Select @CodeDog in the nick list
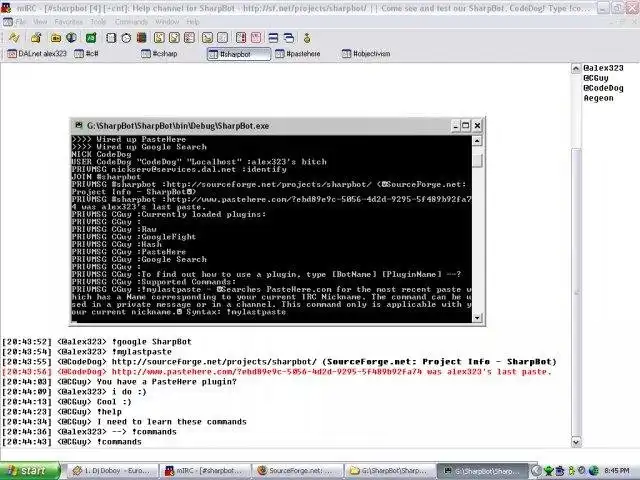This screenshot has width=640, height=480. click(x=603, y=88)
